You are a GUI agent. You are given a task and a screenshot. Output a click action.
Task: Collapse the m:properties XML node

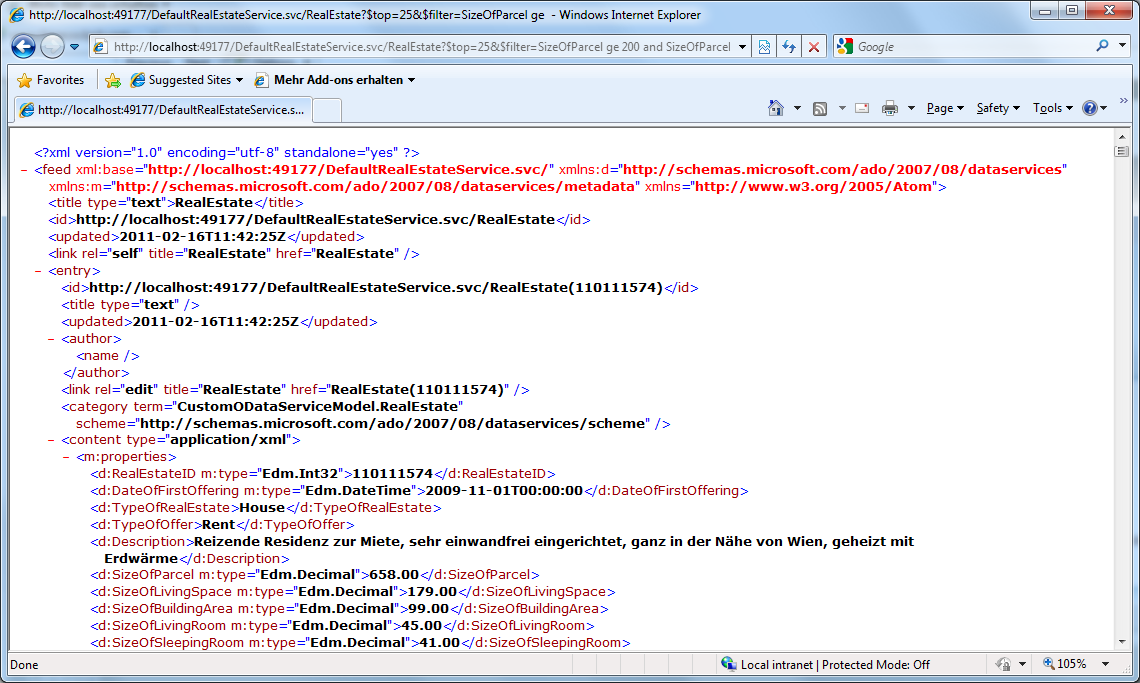point(65,458)
